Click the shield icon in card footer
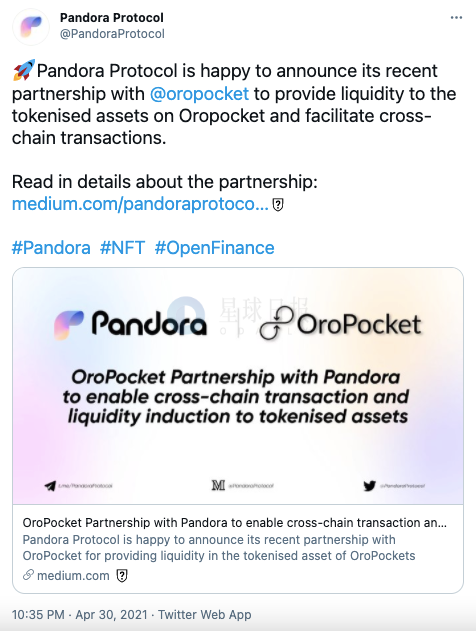This screenshot has width=476, height=631. pos(122,576)
